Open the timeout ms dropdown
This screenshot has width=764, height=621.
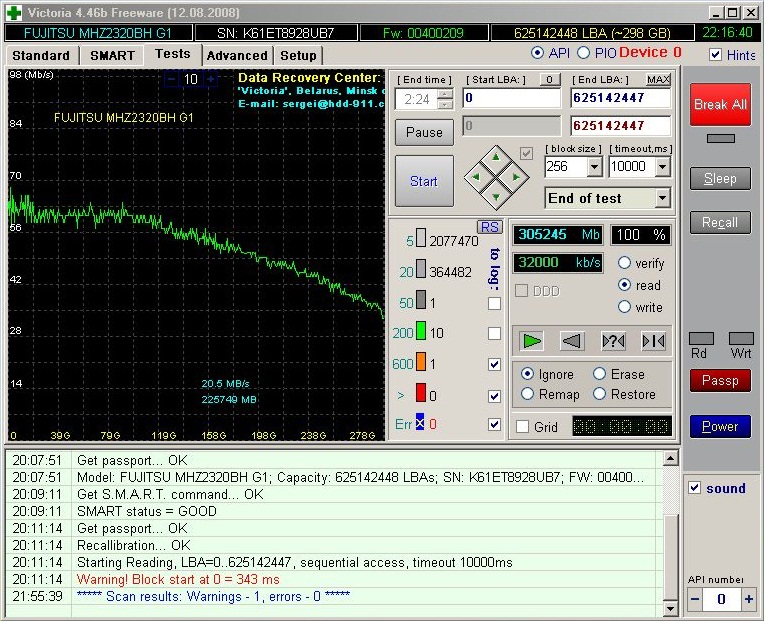[x=662, y=167]
